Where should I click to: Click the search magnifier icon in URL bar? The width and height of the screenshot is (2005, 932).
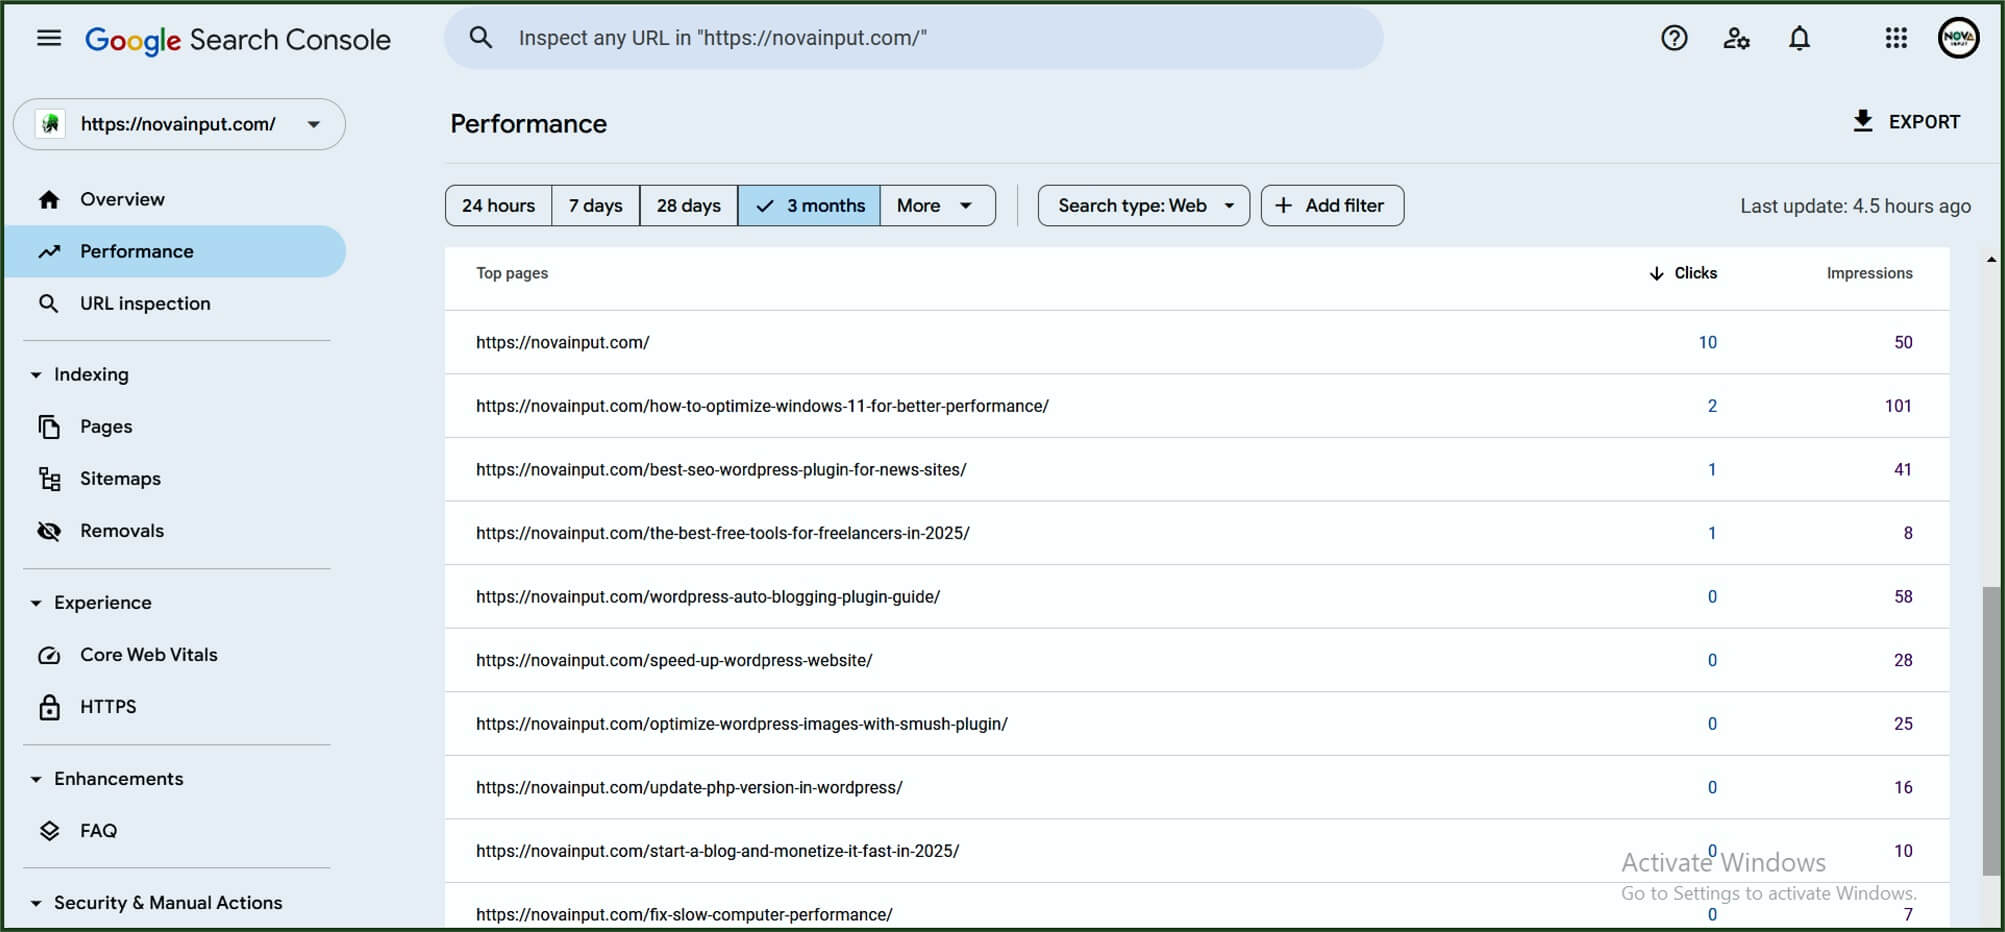[481, 38]
